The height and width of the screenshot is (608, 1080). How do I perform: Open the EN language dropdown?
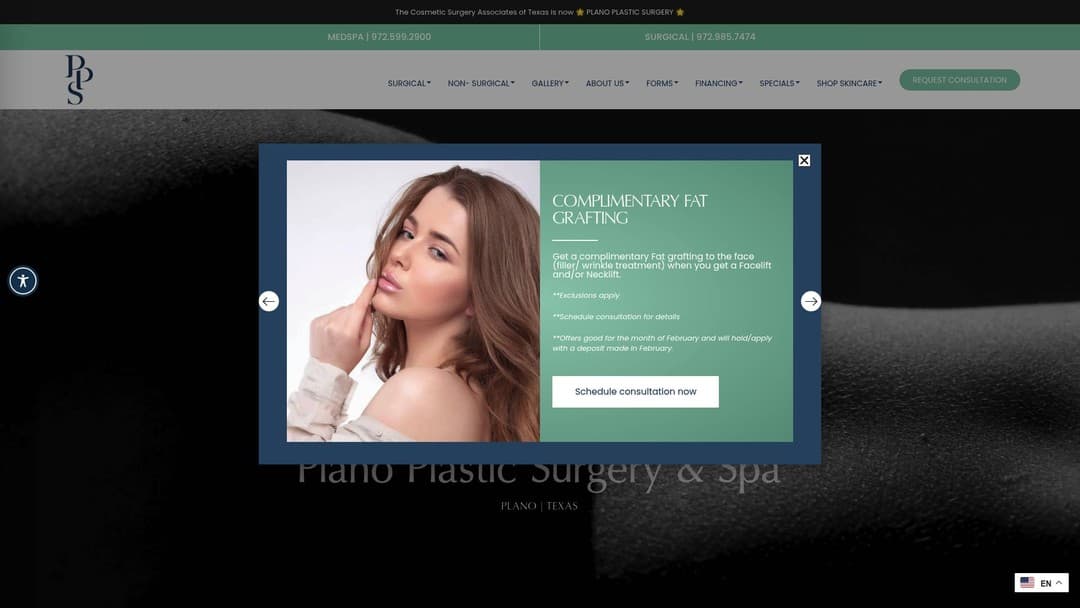(1043, 582)
